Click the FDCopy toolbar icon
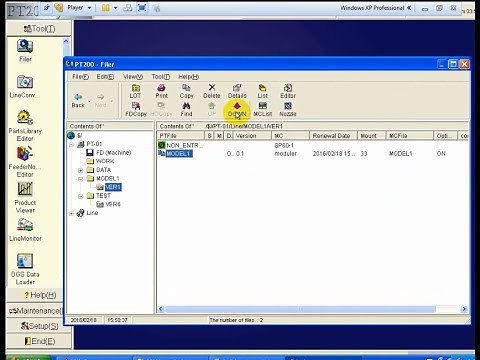Screen dimensions: 480x360 (136, 109)
